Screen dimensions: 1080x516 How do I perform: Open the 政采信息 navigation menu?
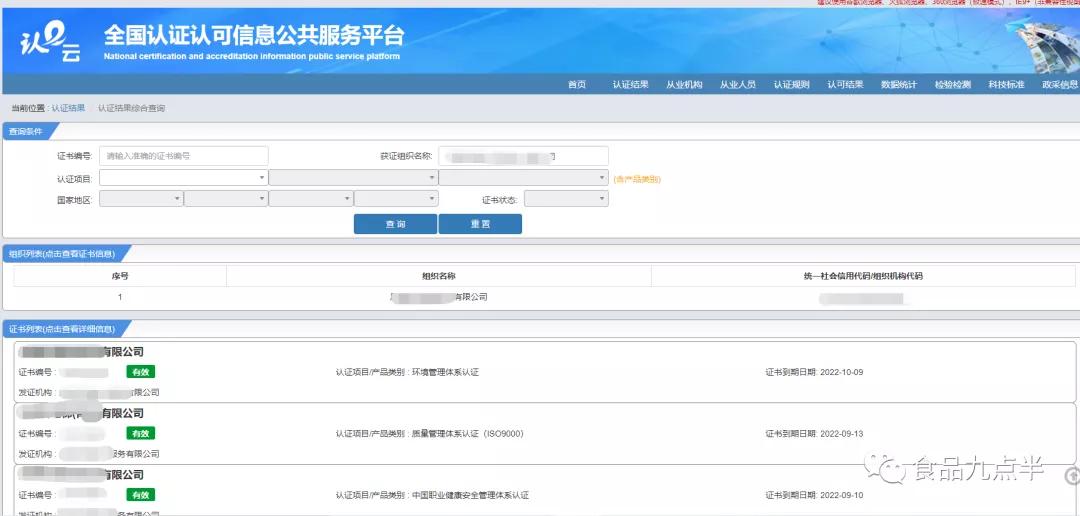click(1060, 85)
